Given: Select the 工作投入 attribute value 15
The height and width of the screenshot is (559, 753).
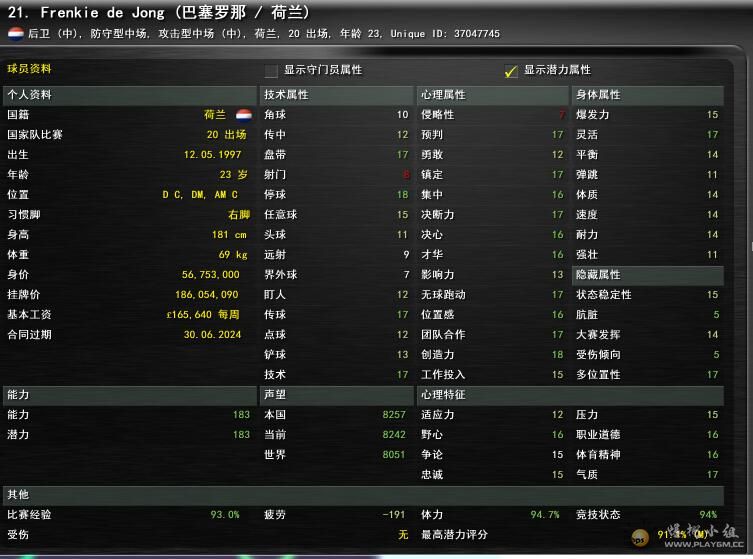Looking at the screenshot, I should (x=557, y=375).
